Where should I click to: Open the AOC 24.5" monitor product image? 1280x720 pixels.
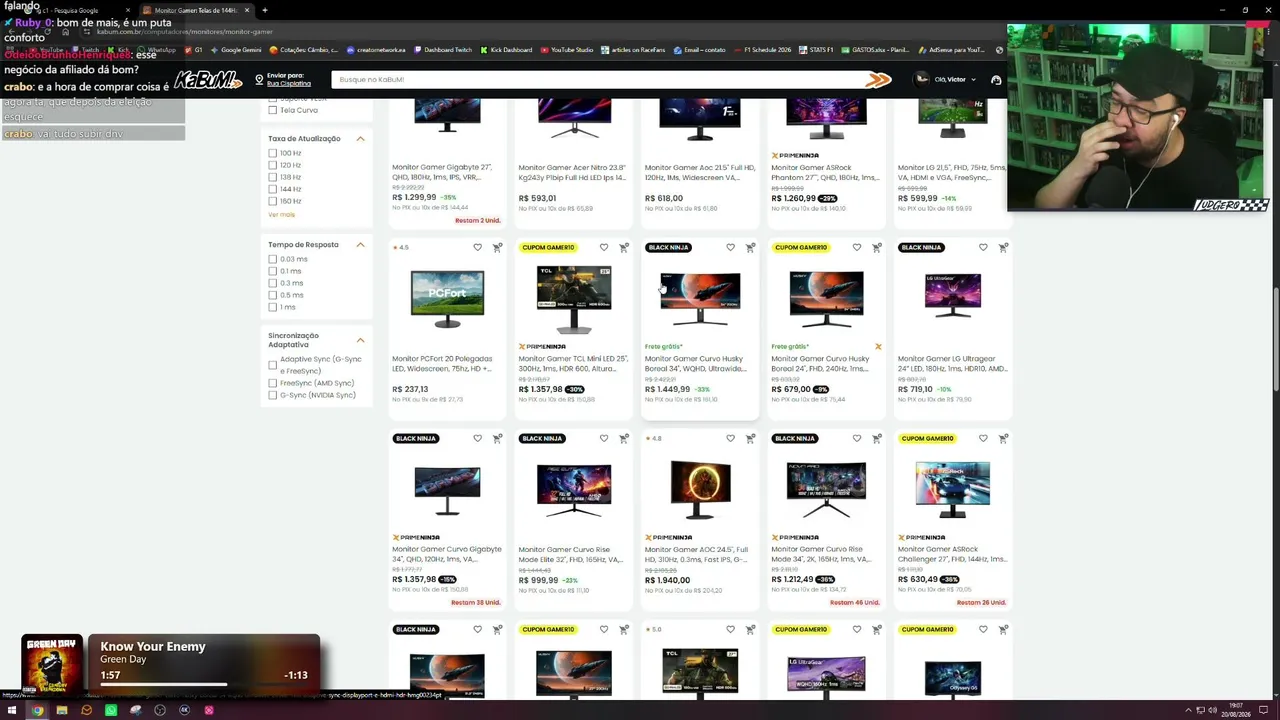(700, 489)
